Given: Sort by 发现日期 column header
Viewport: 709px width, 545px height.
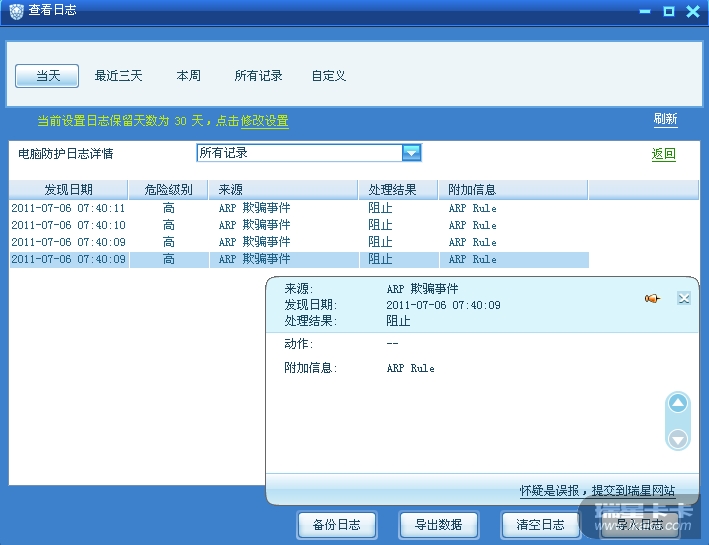Looking at the screenshot, I should tap(69, 190).
